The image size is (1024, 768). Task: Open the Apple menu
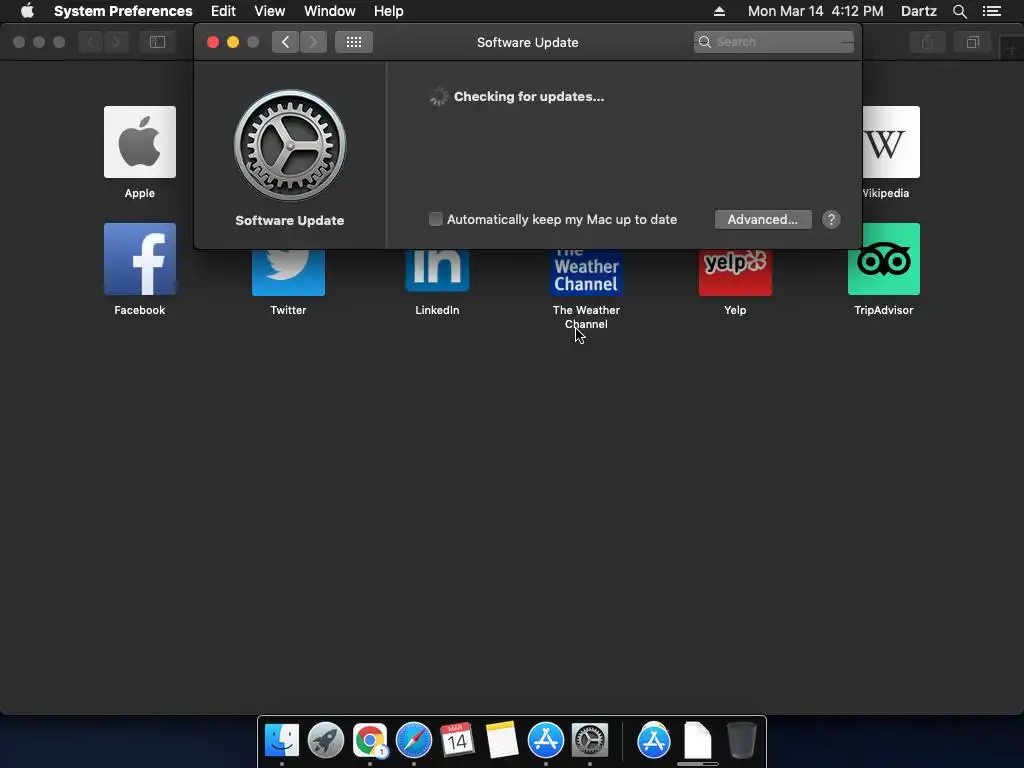click(27, 11)
